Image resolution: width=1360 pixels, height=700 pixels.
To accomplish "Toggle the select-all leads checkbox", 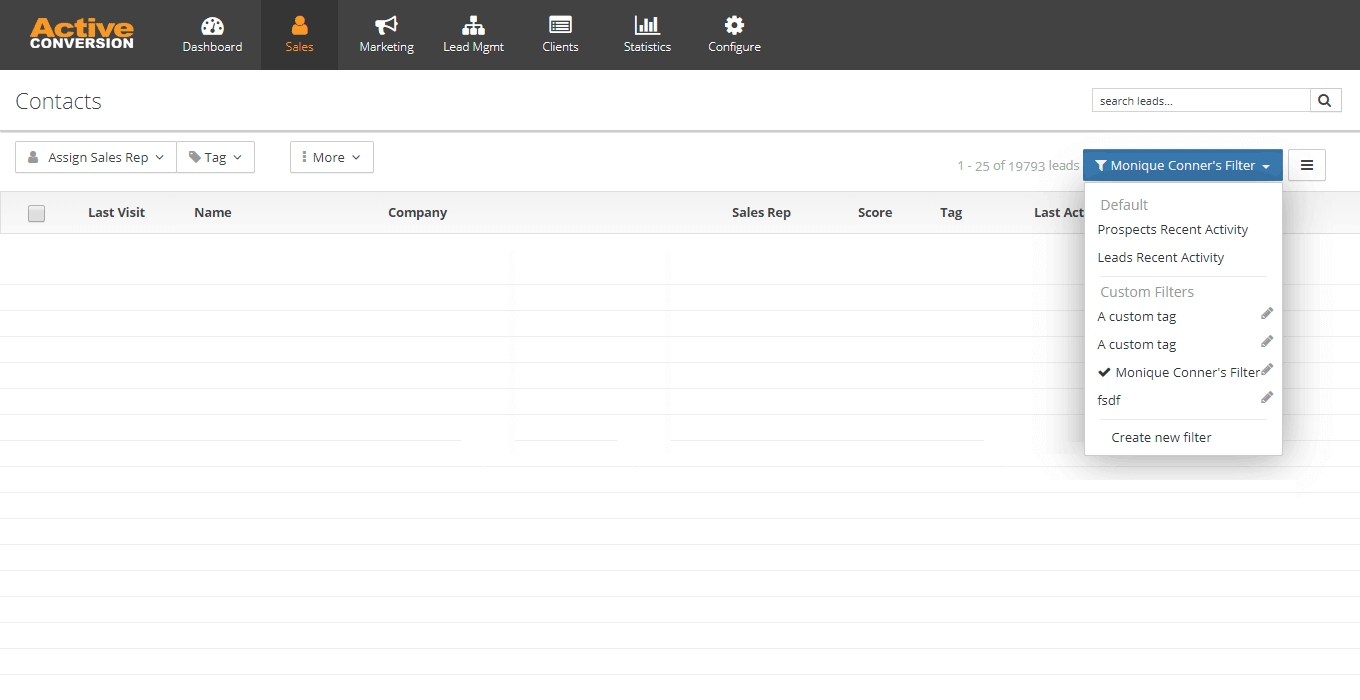I will [37, 213].
